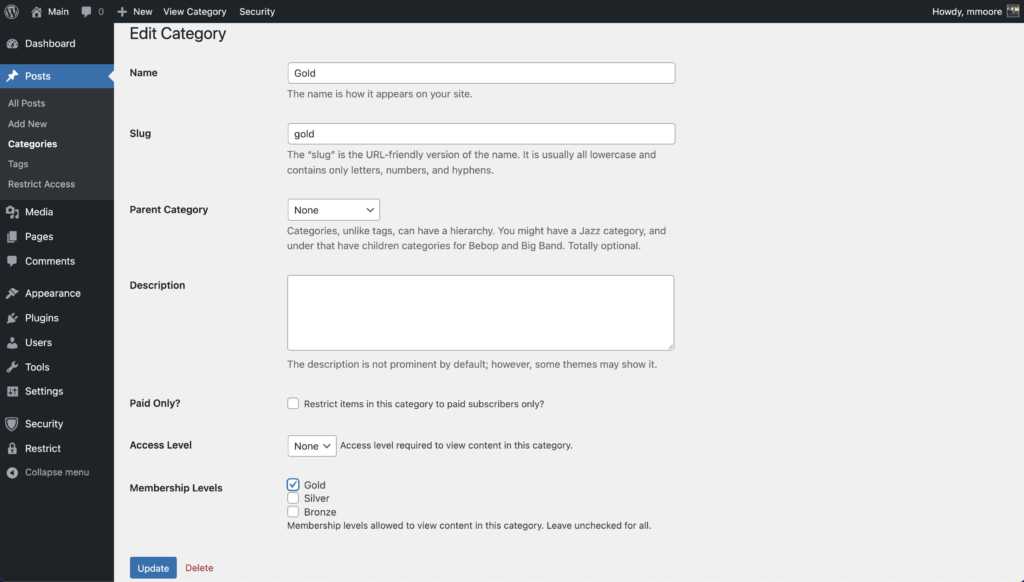Click the Membership Levels label

pos(176,488)
